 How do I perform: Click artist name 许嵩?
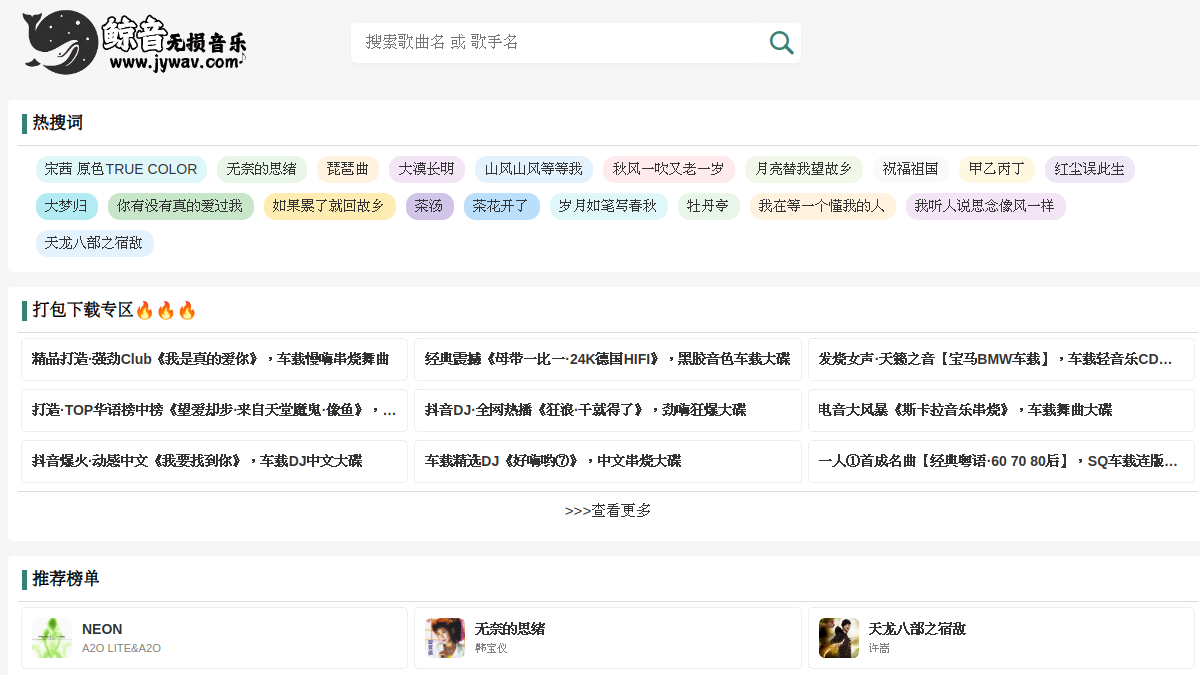[880, 648]
